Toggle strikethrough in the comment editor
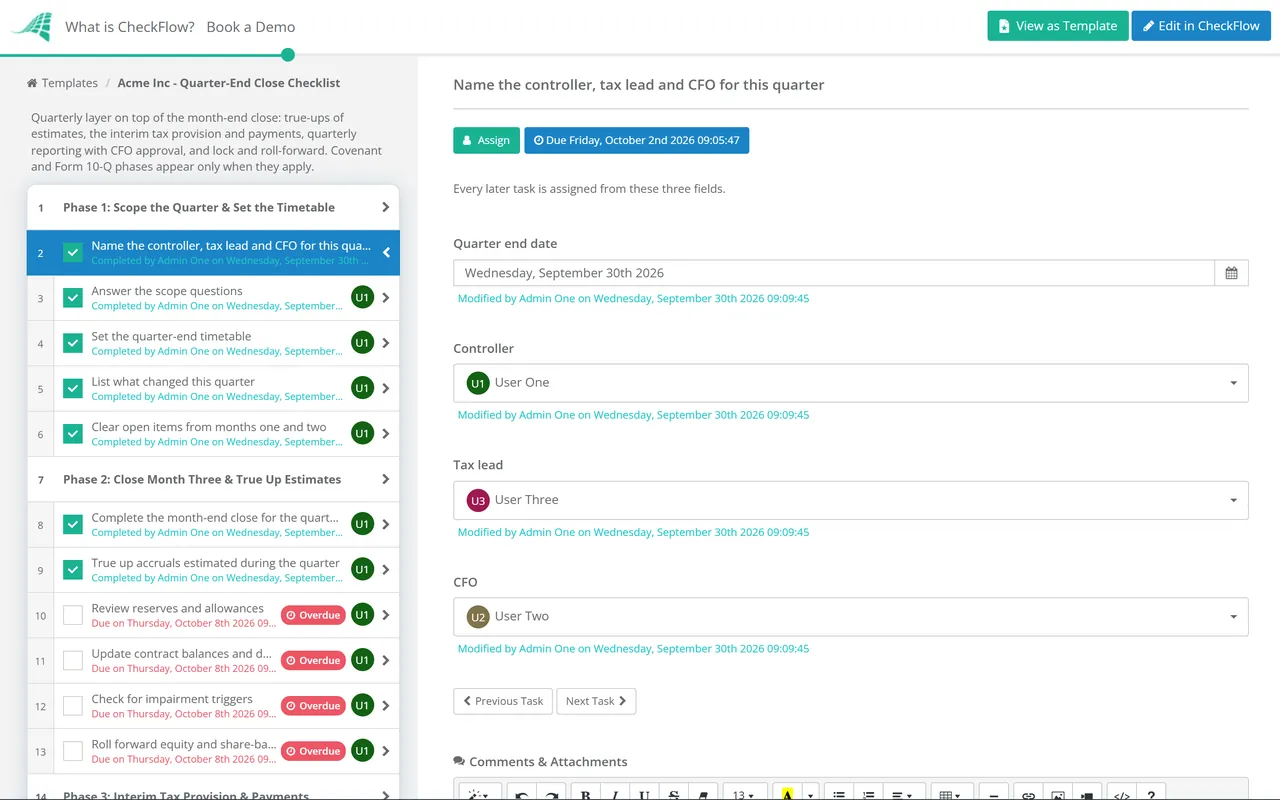Image resolution: width=1280 pixels, height=800 pixels. [x=673, y=793]
